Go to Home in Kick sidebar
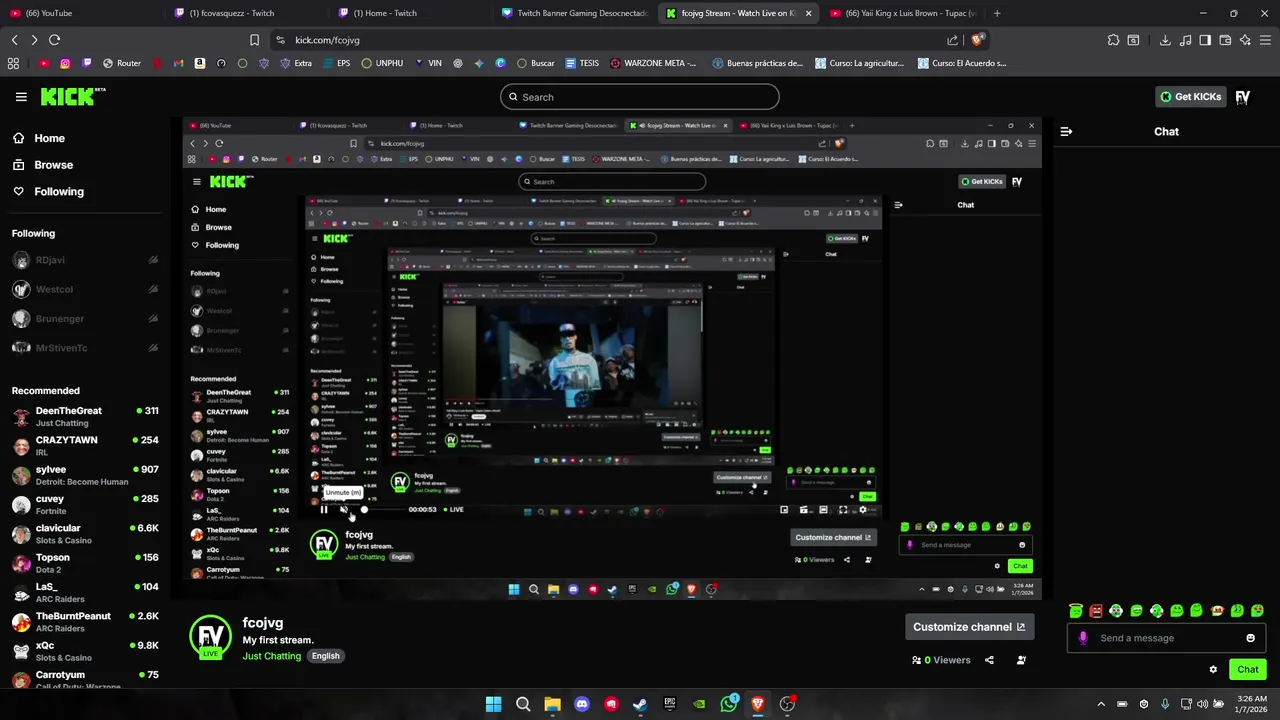The height and width of the screenshot is (720, 1280). coord(40,138)
